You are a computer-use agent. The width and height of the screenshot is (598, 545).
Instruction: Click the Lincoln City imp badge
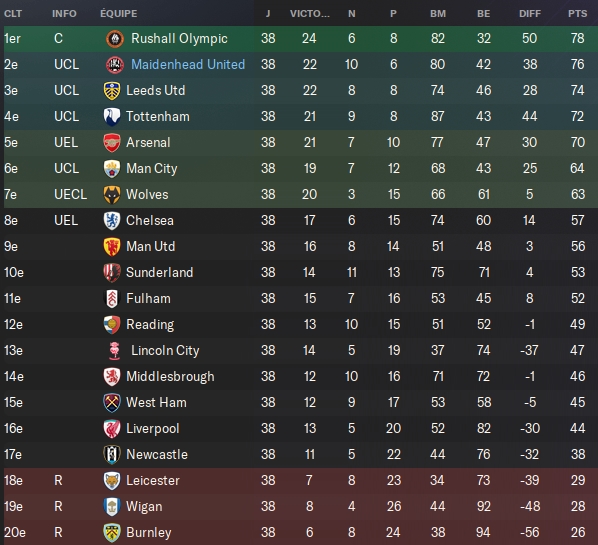[x=114, y=351]
